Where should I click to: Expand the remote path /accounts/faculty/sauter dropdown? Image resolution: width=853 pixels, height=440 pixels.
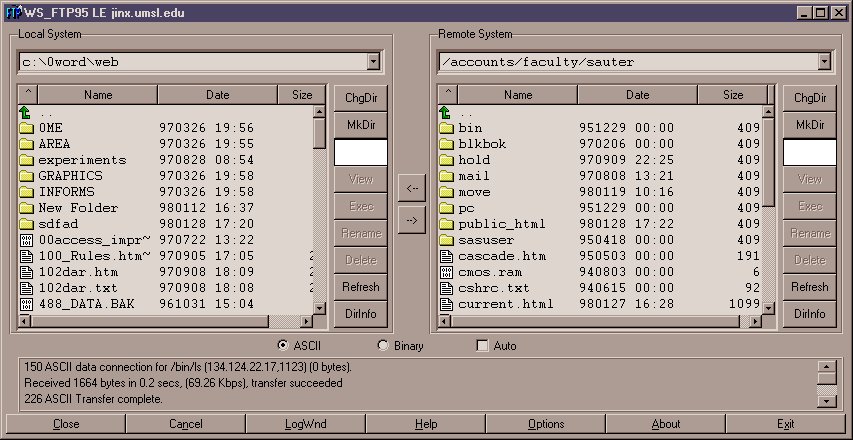pyautogui.click(x=823, y=62)
